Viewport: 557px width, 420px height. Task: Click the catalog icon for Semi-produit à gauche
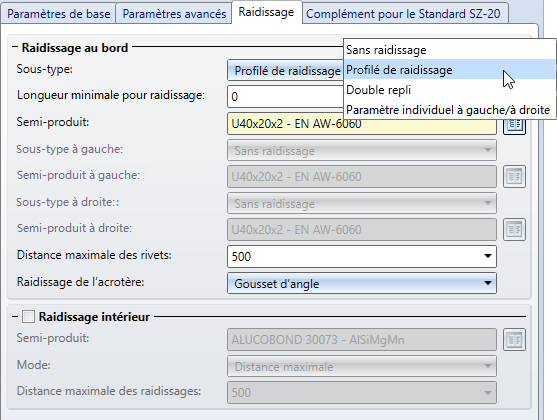tap(514, 177)
